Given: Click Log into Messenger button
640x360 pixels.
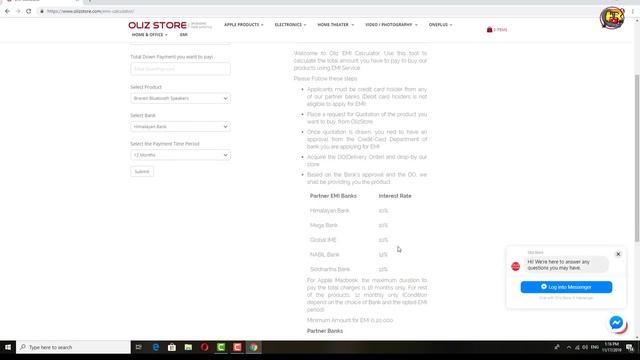Looking at the screenshot, I should 566,287.
